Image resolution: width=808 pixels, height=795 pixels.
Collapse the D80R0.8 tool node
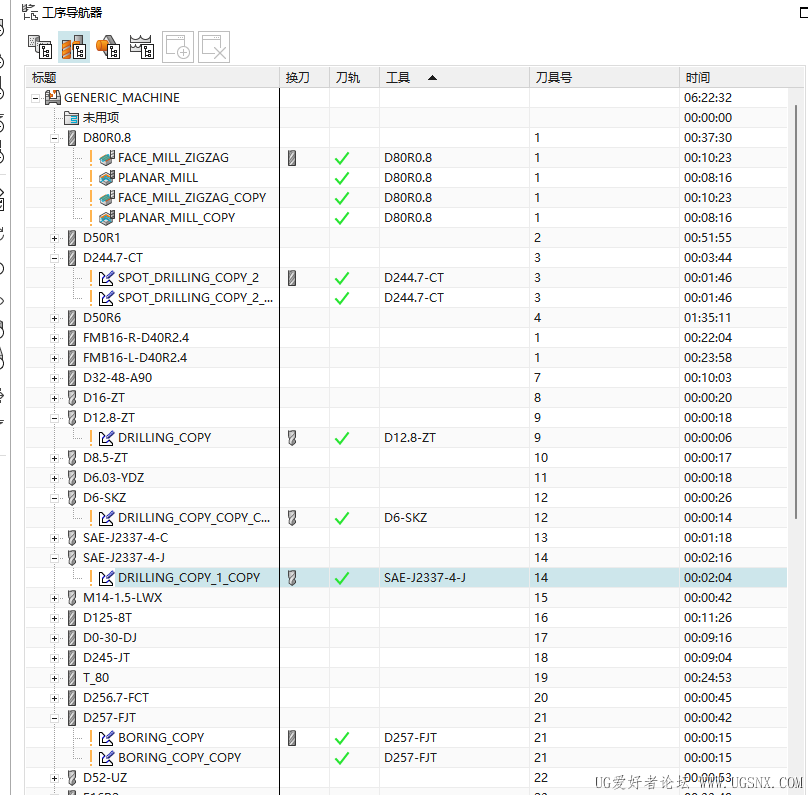pos(55,138)
